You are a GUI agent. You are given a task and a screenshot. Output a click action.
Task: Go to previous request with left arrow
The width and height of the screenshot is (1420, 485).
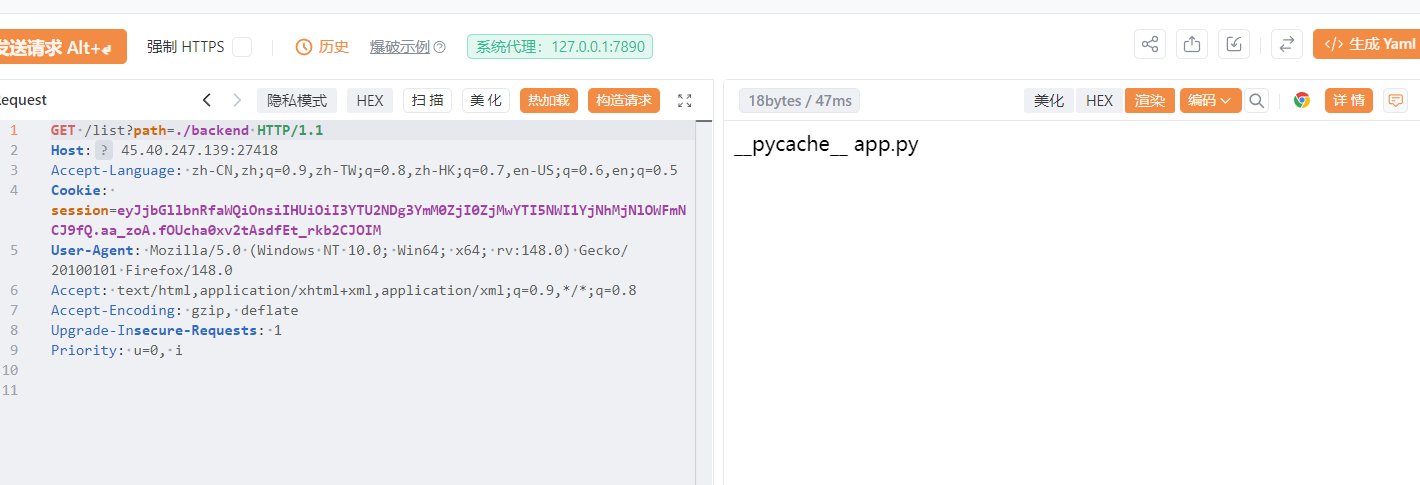click(x=207, y=100)
